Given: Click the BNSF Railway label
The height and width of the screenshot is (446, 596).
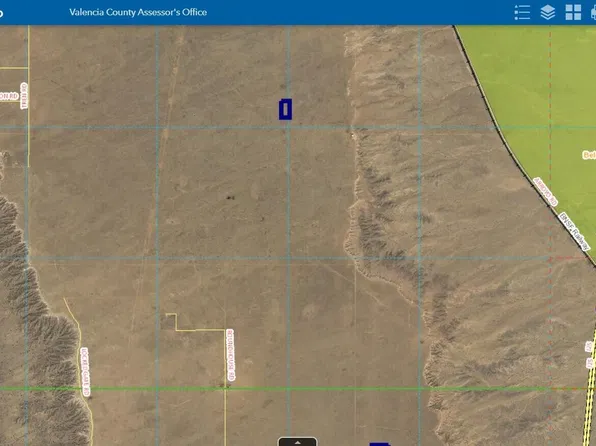Looking at the screenshot, I should (x=574, y=231).
